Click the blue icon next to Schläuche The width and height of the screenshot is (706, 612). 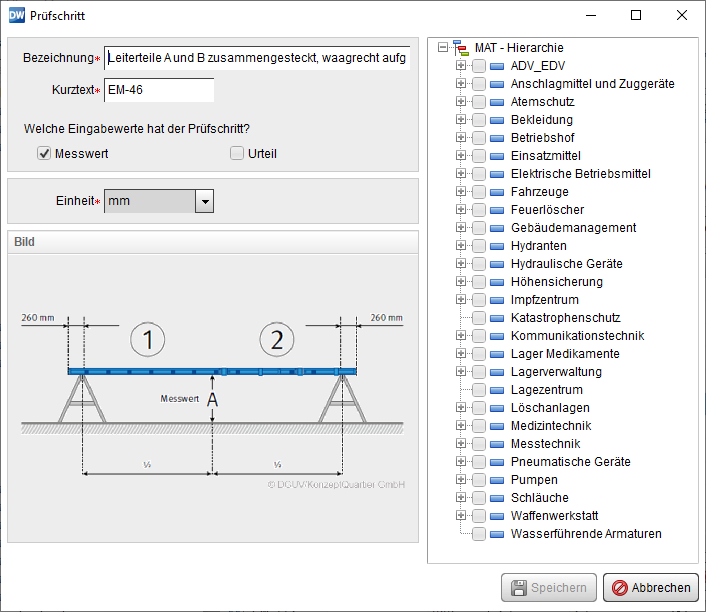click(x=498, y=498)
